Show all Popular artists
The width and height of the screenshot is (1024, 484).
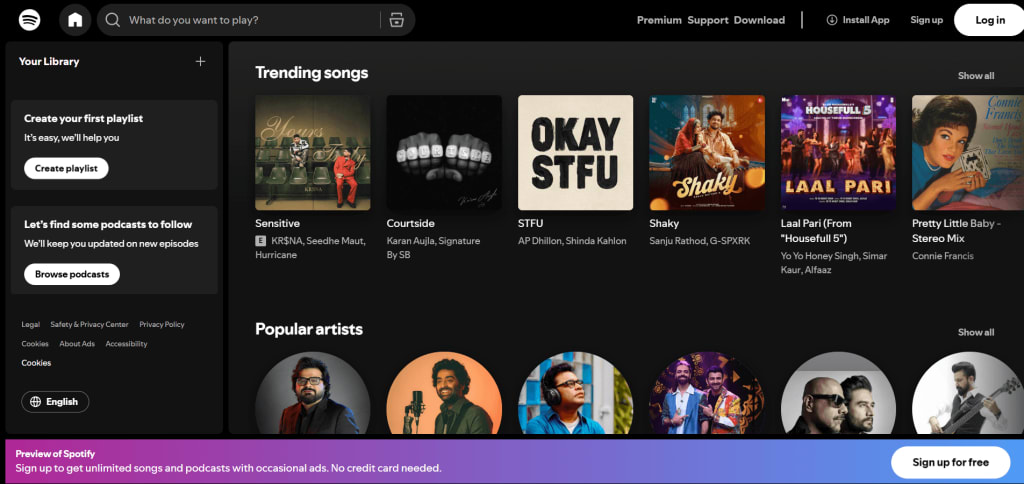[976, 332]
